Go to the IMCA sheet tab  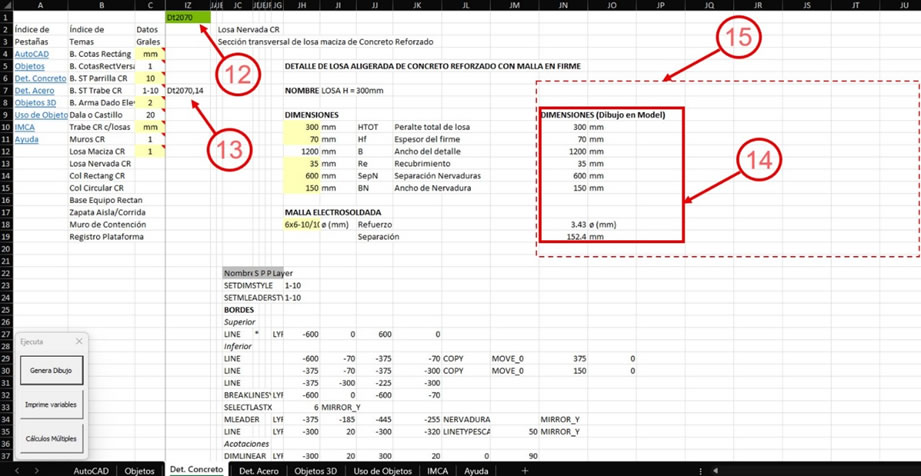pyautogui.click(x=438, y=470)
